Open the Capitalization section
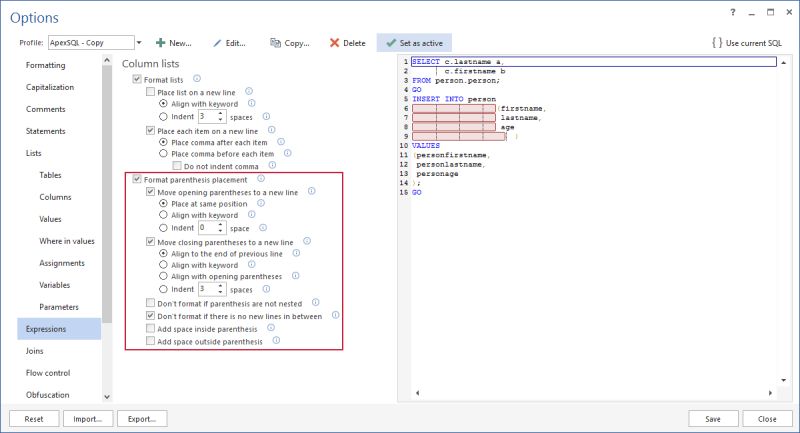The image size is (800, 433). 49,87
